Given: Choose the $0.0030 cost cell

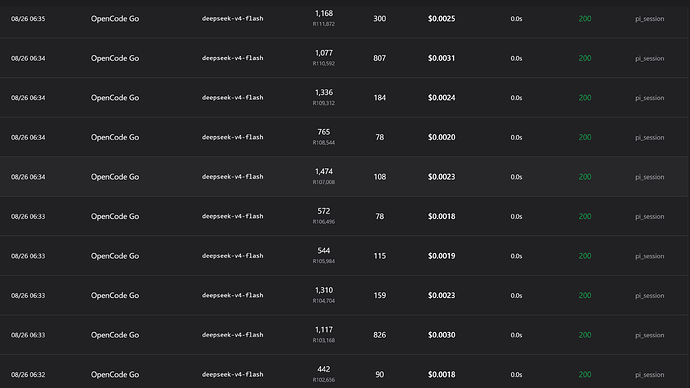Looking at the screenshot, I should click(x=441, y=335).
